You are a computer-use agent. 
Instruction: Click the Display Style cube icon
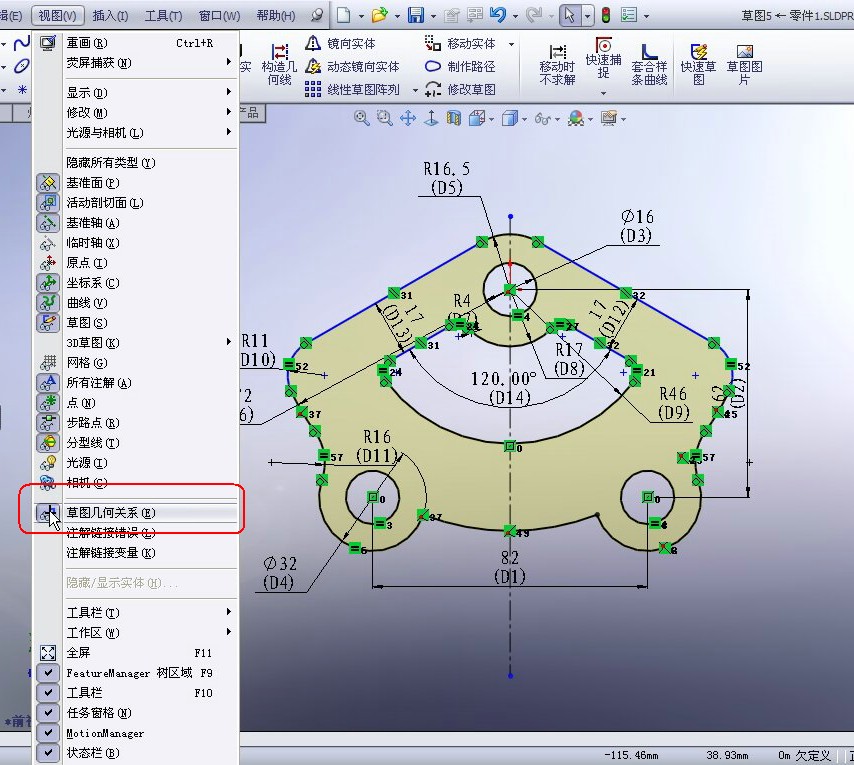509,118
